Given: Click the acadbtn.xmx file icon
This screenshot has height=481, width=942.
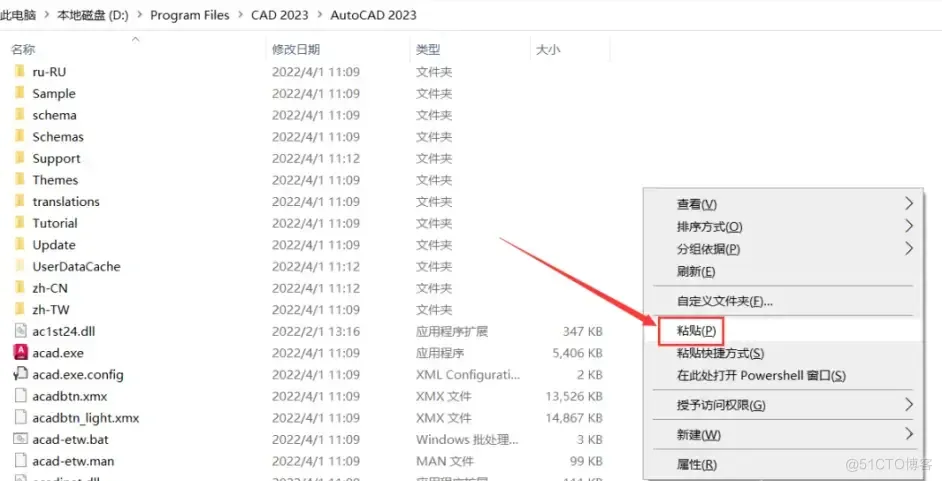Looking at the screenshot, I should 20,396.
